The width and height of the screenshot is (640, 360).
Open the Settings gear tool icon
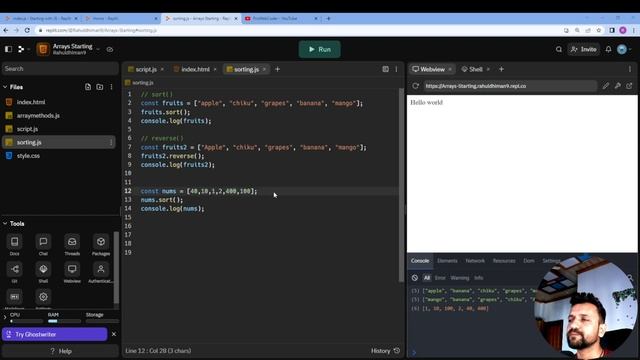point(43,297)
